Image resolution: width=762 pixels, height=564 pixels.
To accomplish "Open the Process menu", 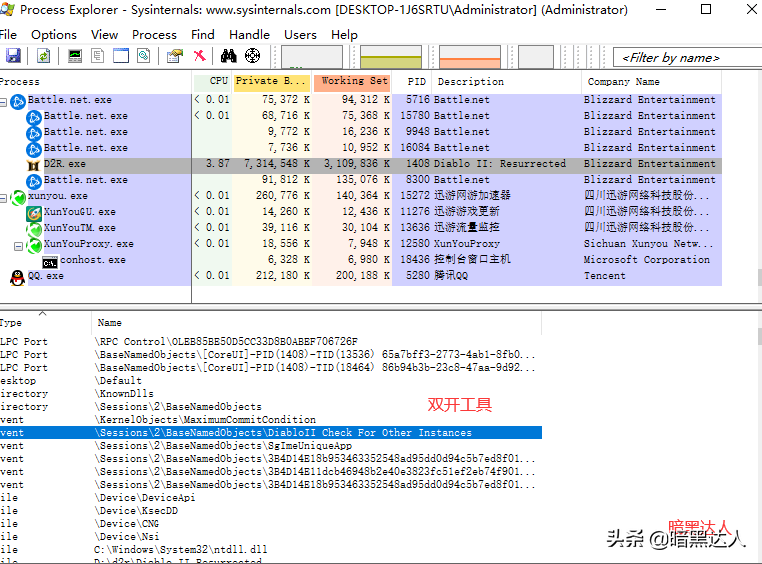I will click(x=154, y=35).
